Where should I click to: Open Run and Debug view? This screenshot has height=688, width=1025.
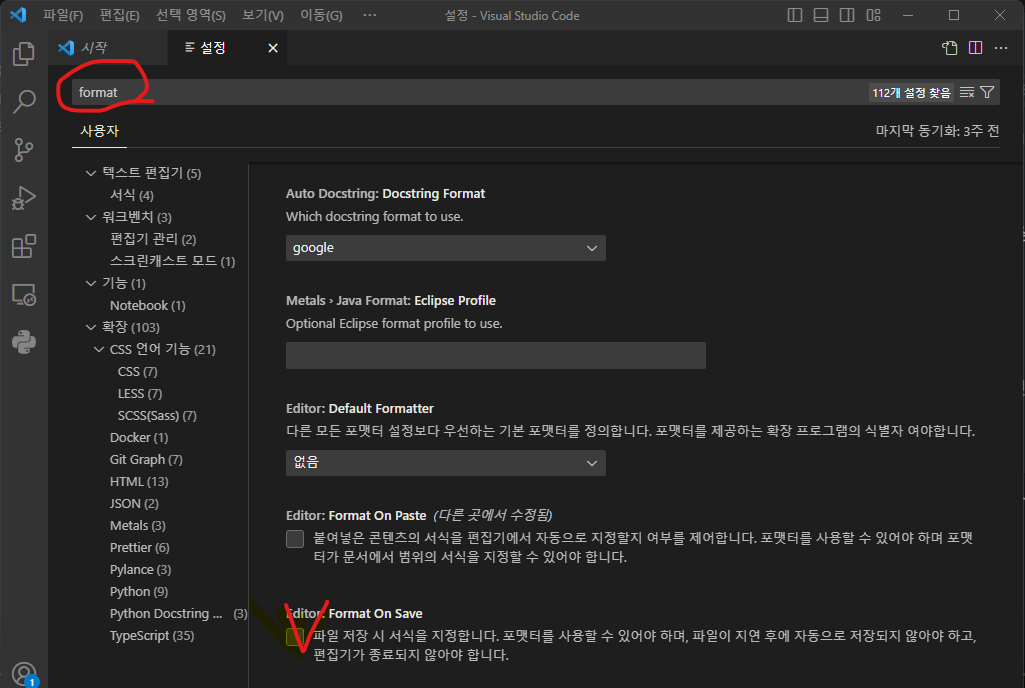click(24, 198)
